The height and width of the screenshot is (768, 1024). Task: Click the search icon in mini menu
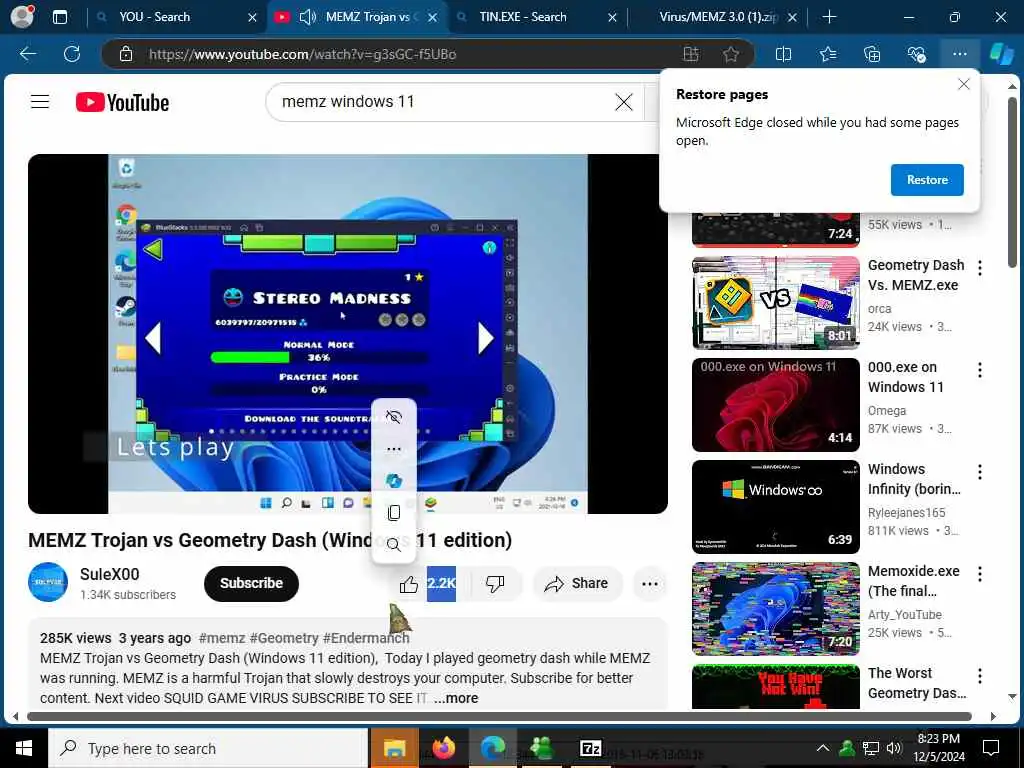coord(394,545)
